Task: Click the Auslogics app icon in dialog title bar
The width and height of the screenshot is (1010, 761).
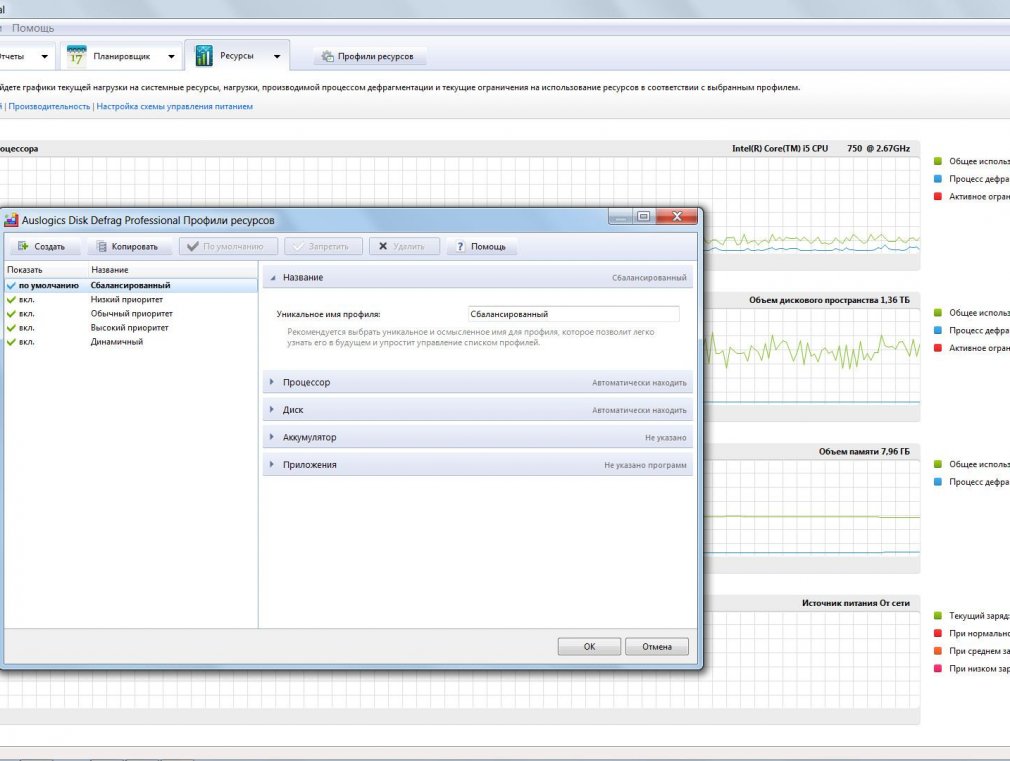Action: 11,220
